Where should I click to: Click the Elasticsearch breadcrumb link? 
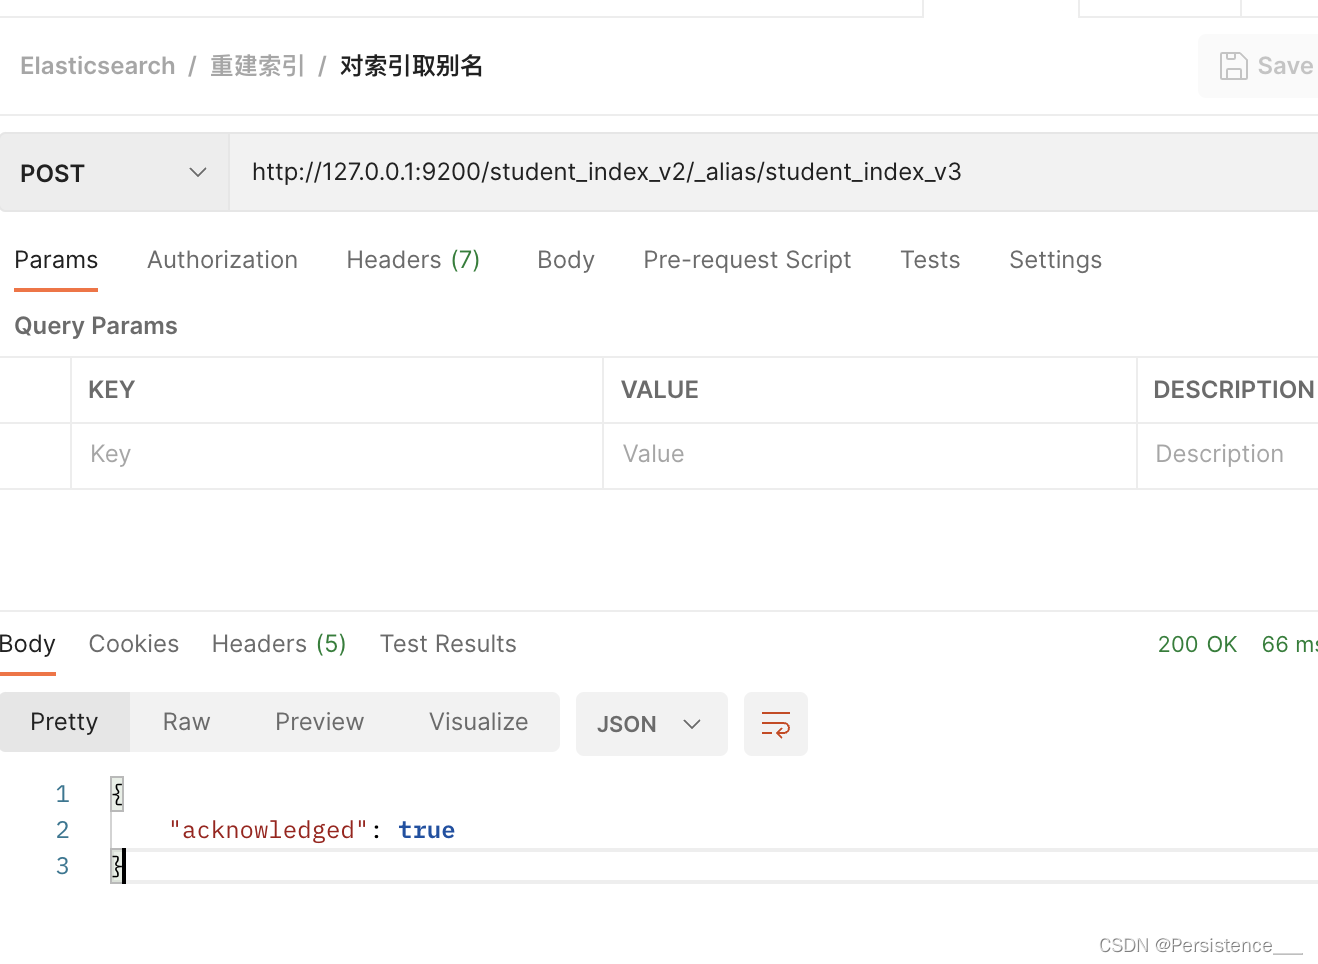pyautogui.click(x=98, y=66)
